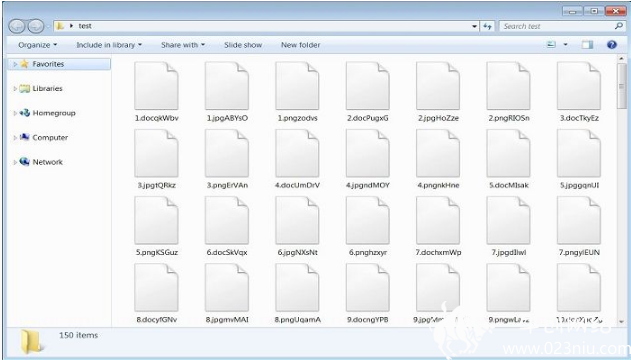Select file icon 8.jpgmvMAI
This screenshot has width=631, height=360.
tap(227, 288)
